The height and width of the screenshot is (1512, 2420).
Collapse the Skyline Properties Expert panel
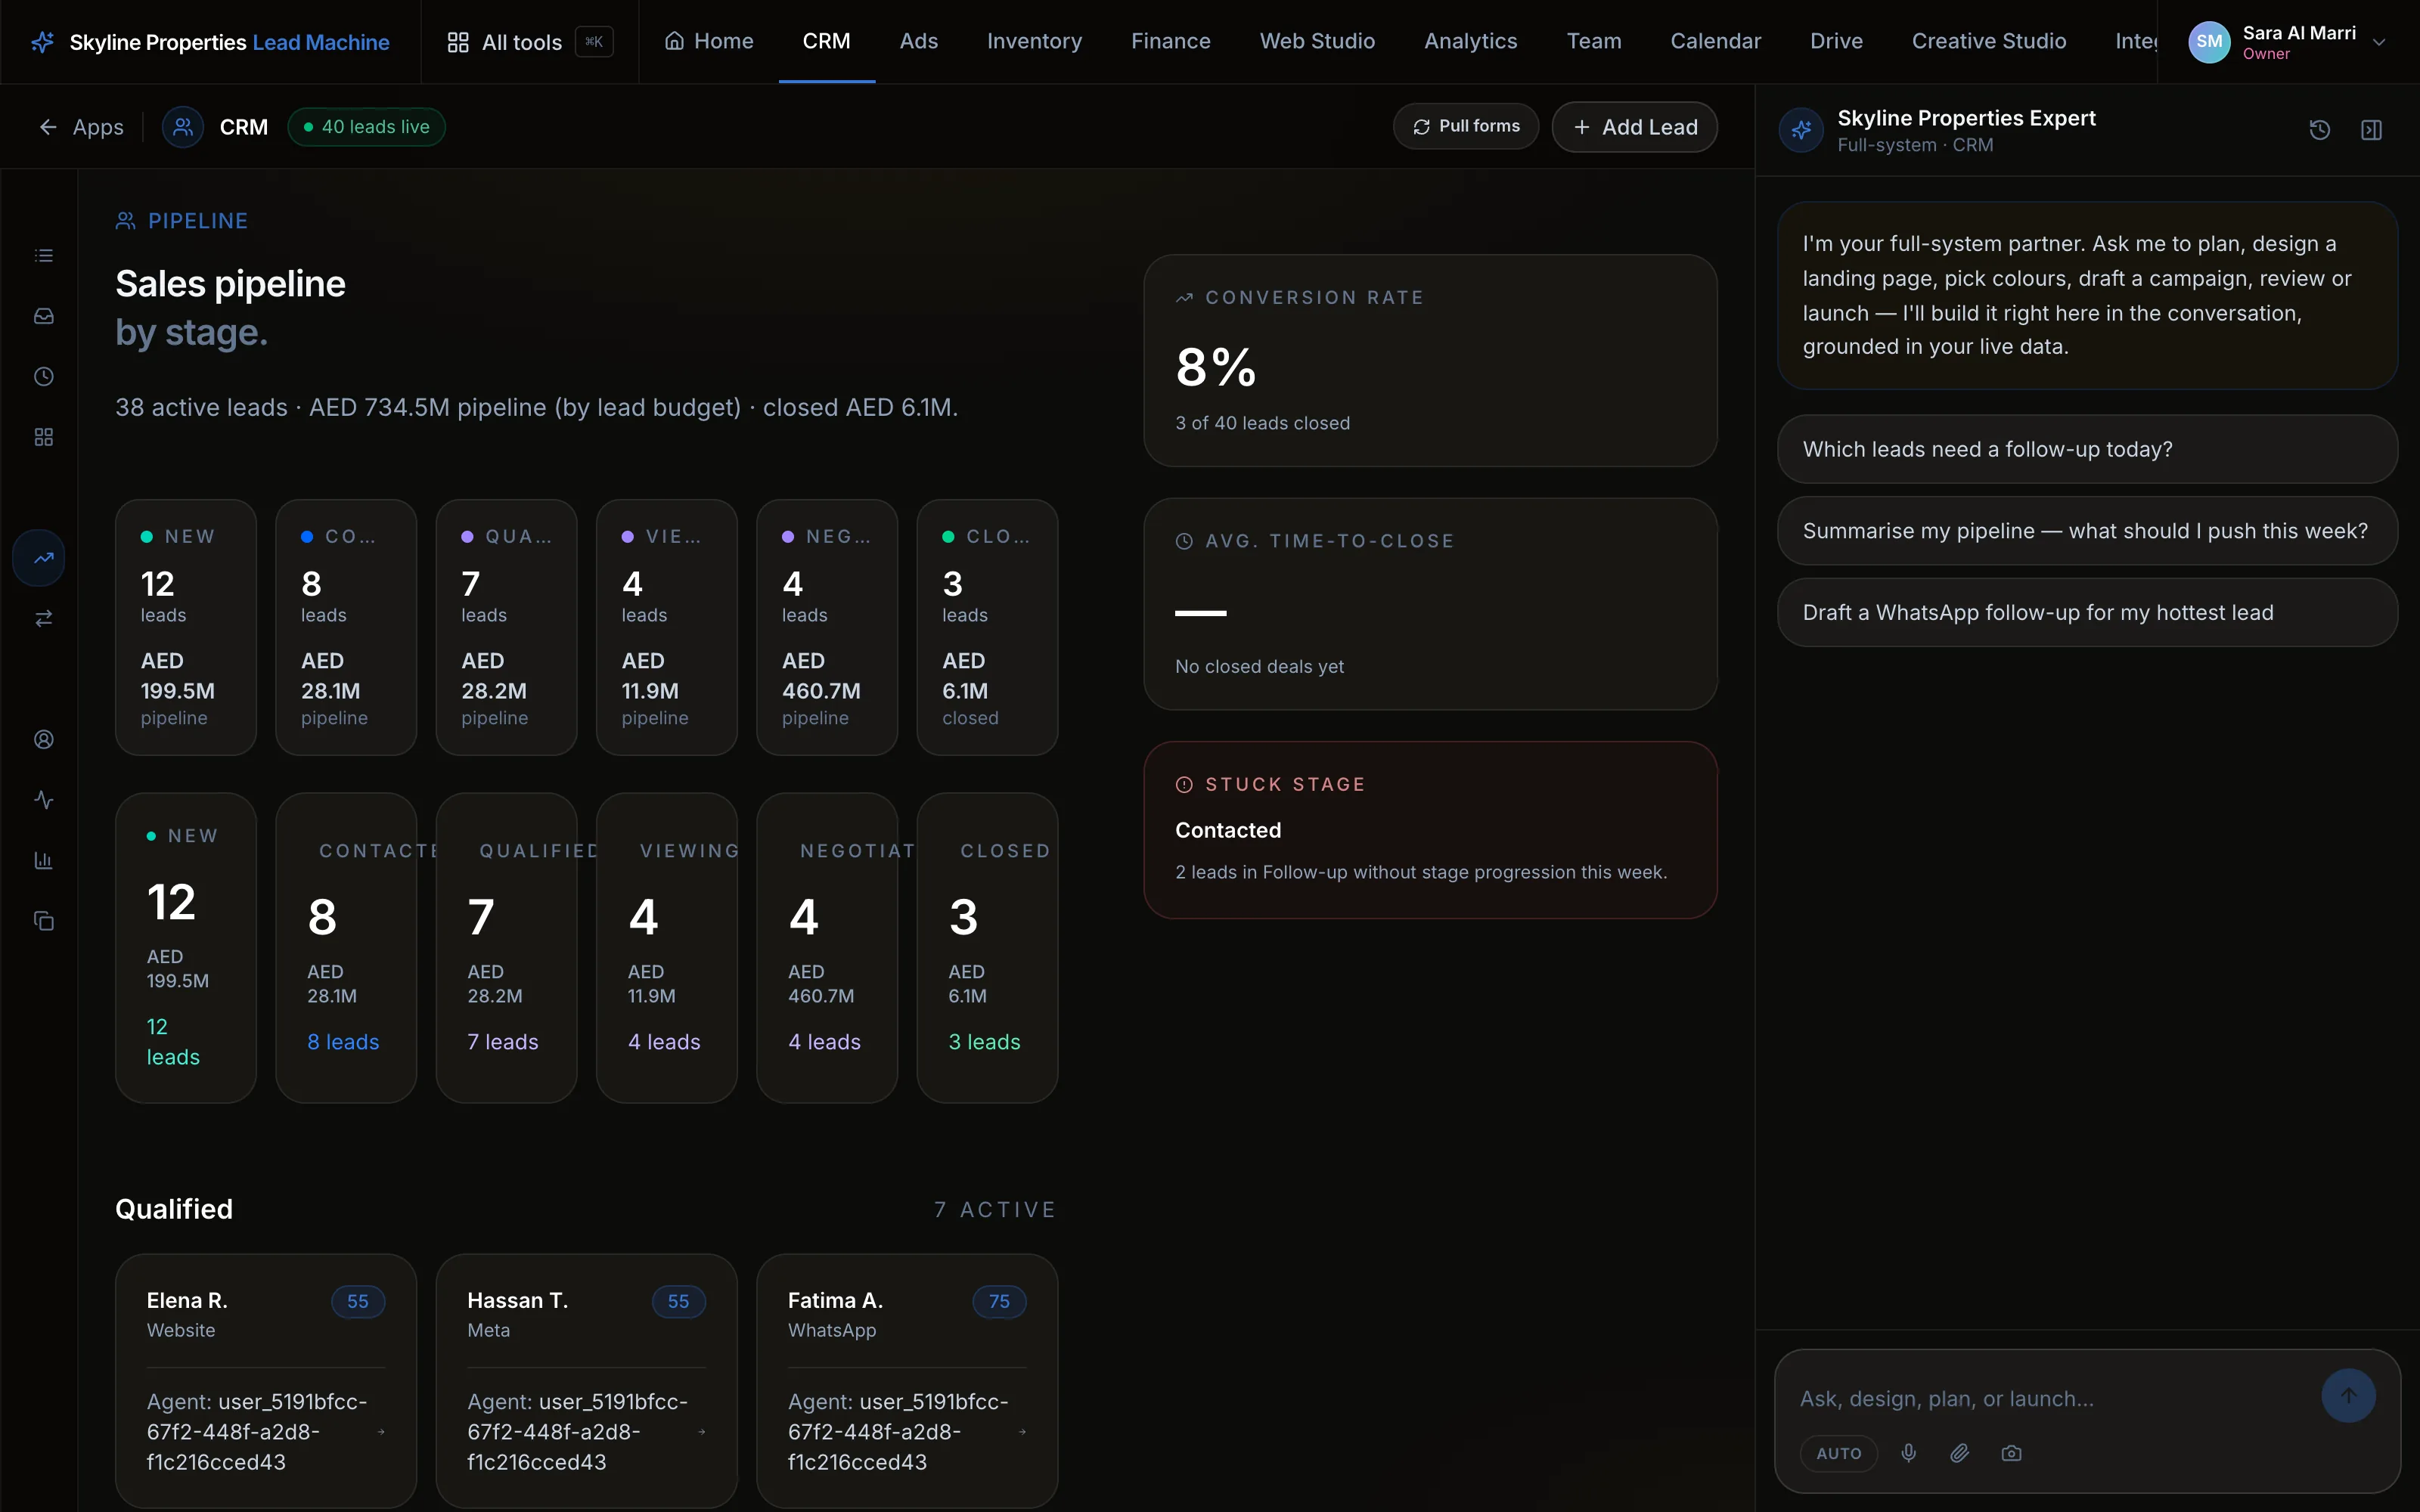pos(2372,130)
